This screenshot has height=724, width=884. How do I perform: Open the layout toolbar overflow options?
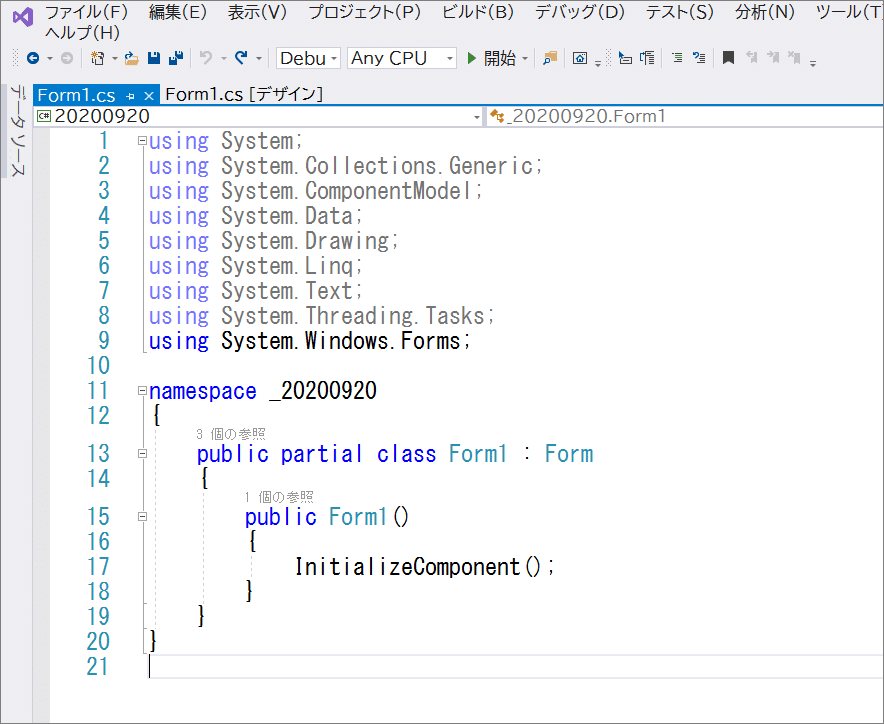click(x=598, y=63)
